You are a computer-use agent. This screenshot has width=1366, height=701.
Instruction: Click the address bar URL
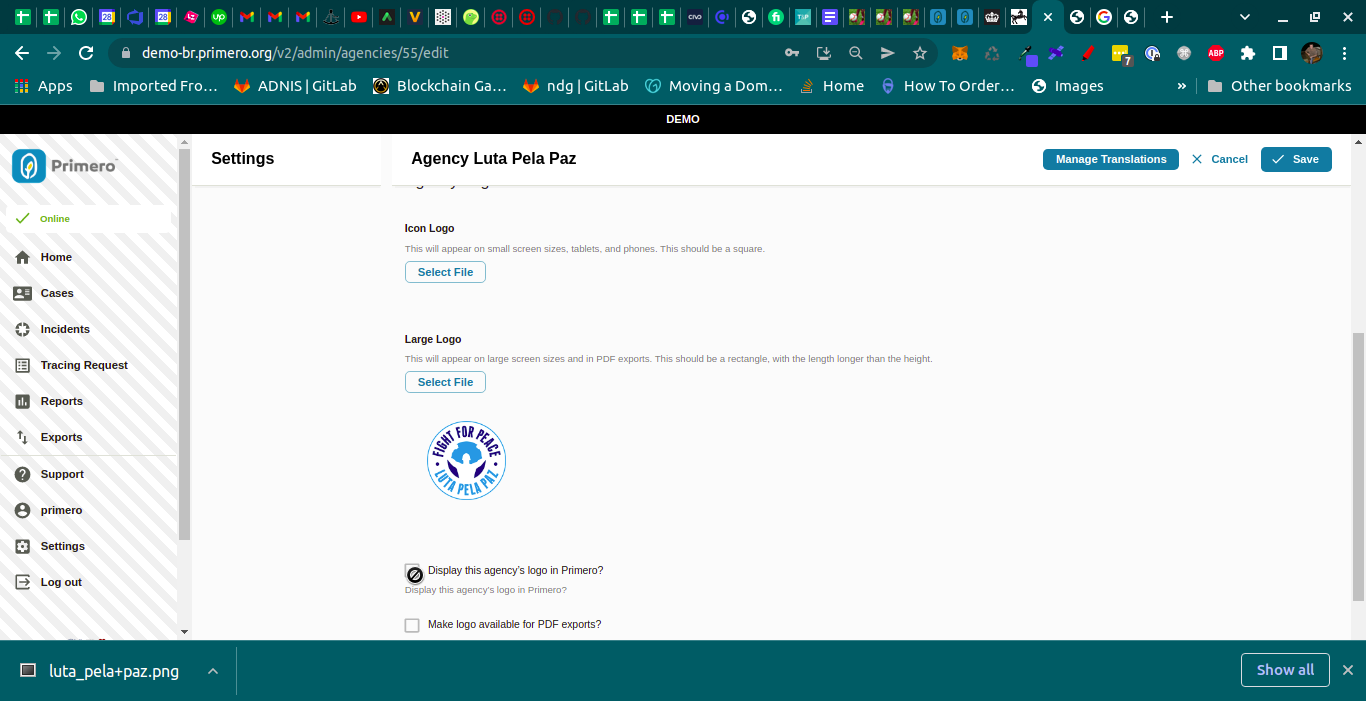[295, 53]
